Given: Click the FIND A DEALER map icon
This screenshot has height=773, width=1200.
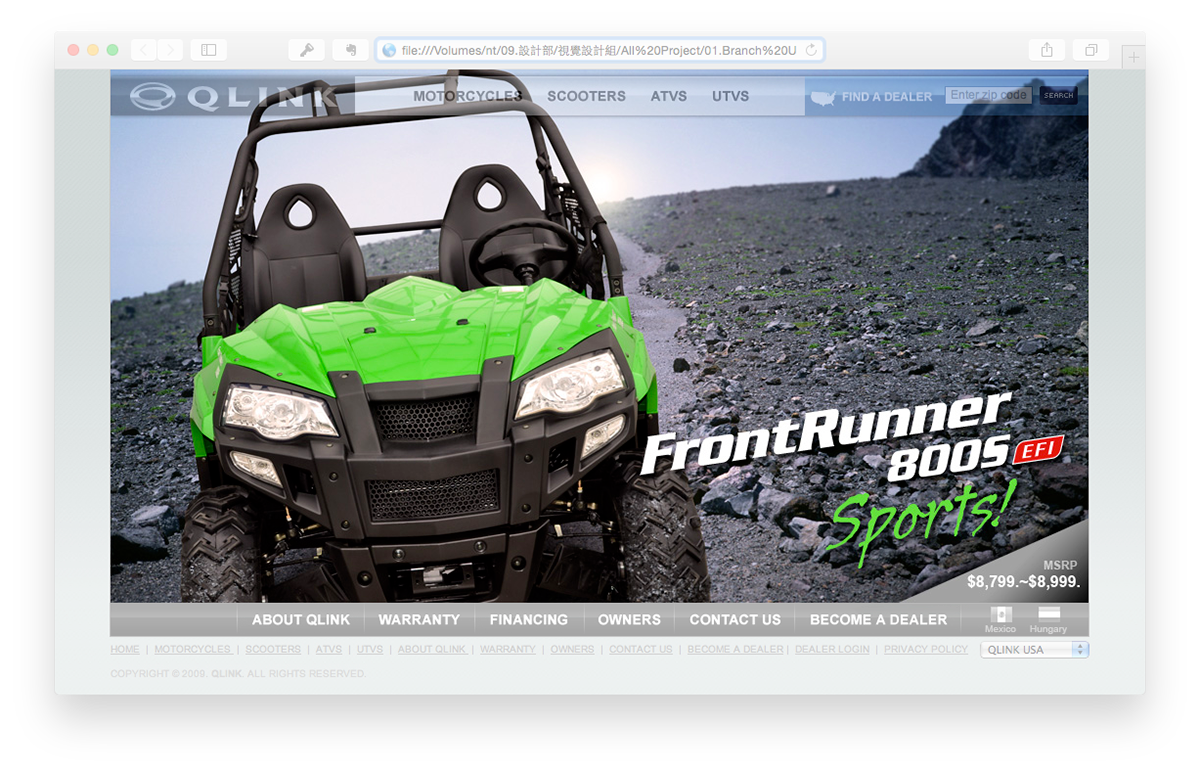Looking at the screenshot, I should (822, 97).
